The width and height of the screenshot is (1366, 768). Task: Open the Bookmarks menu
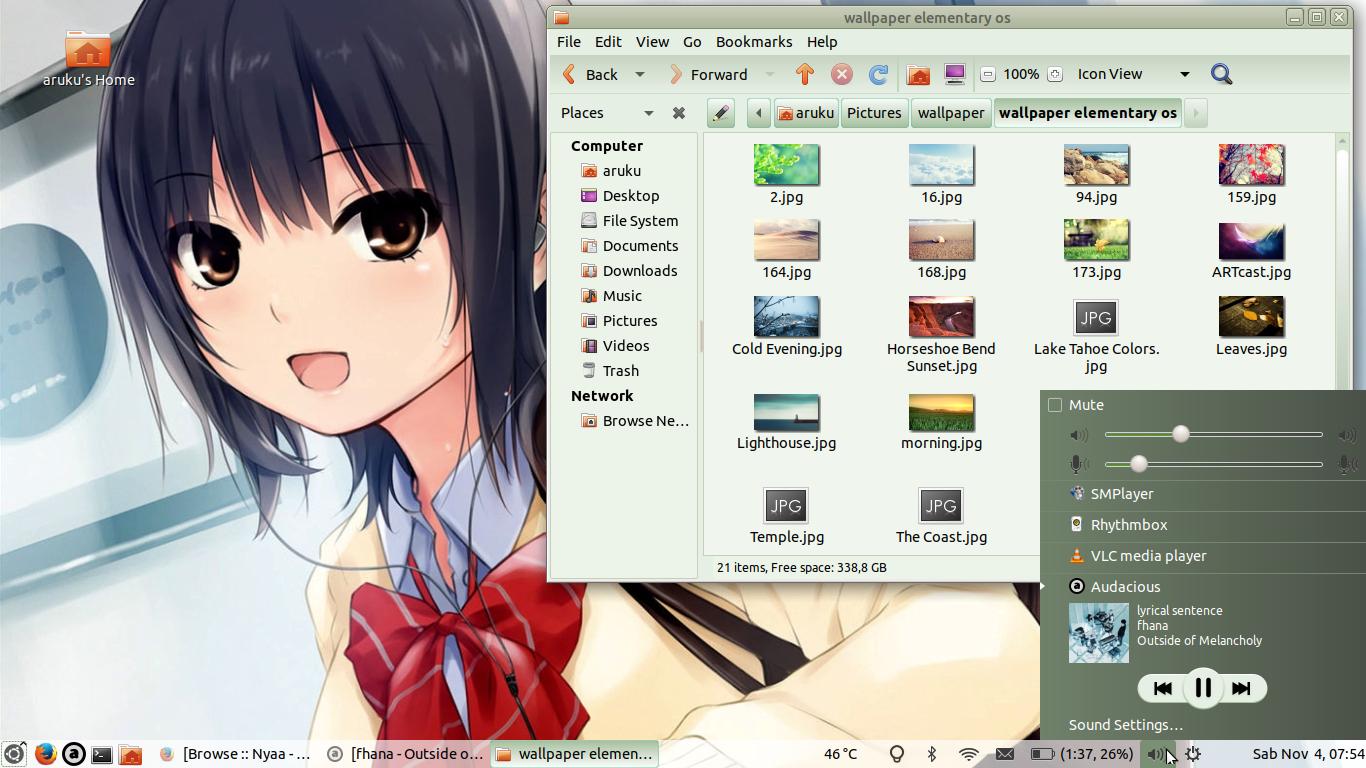[x=754, y=42]
